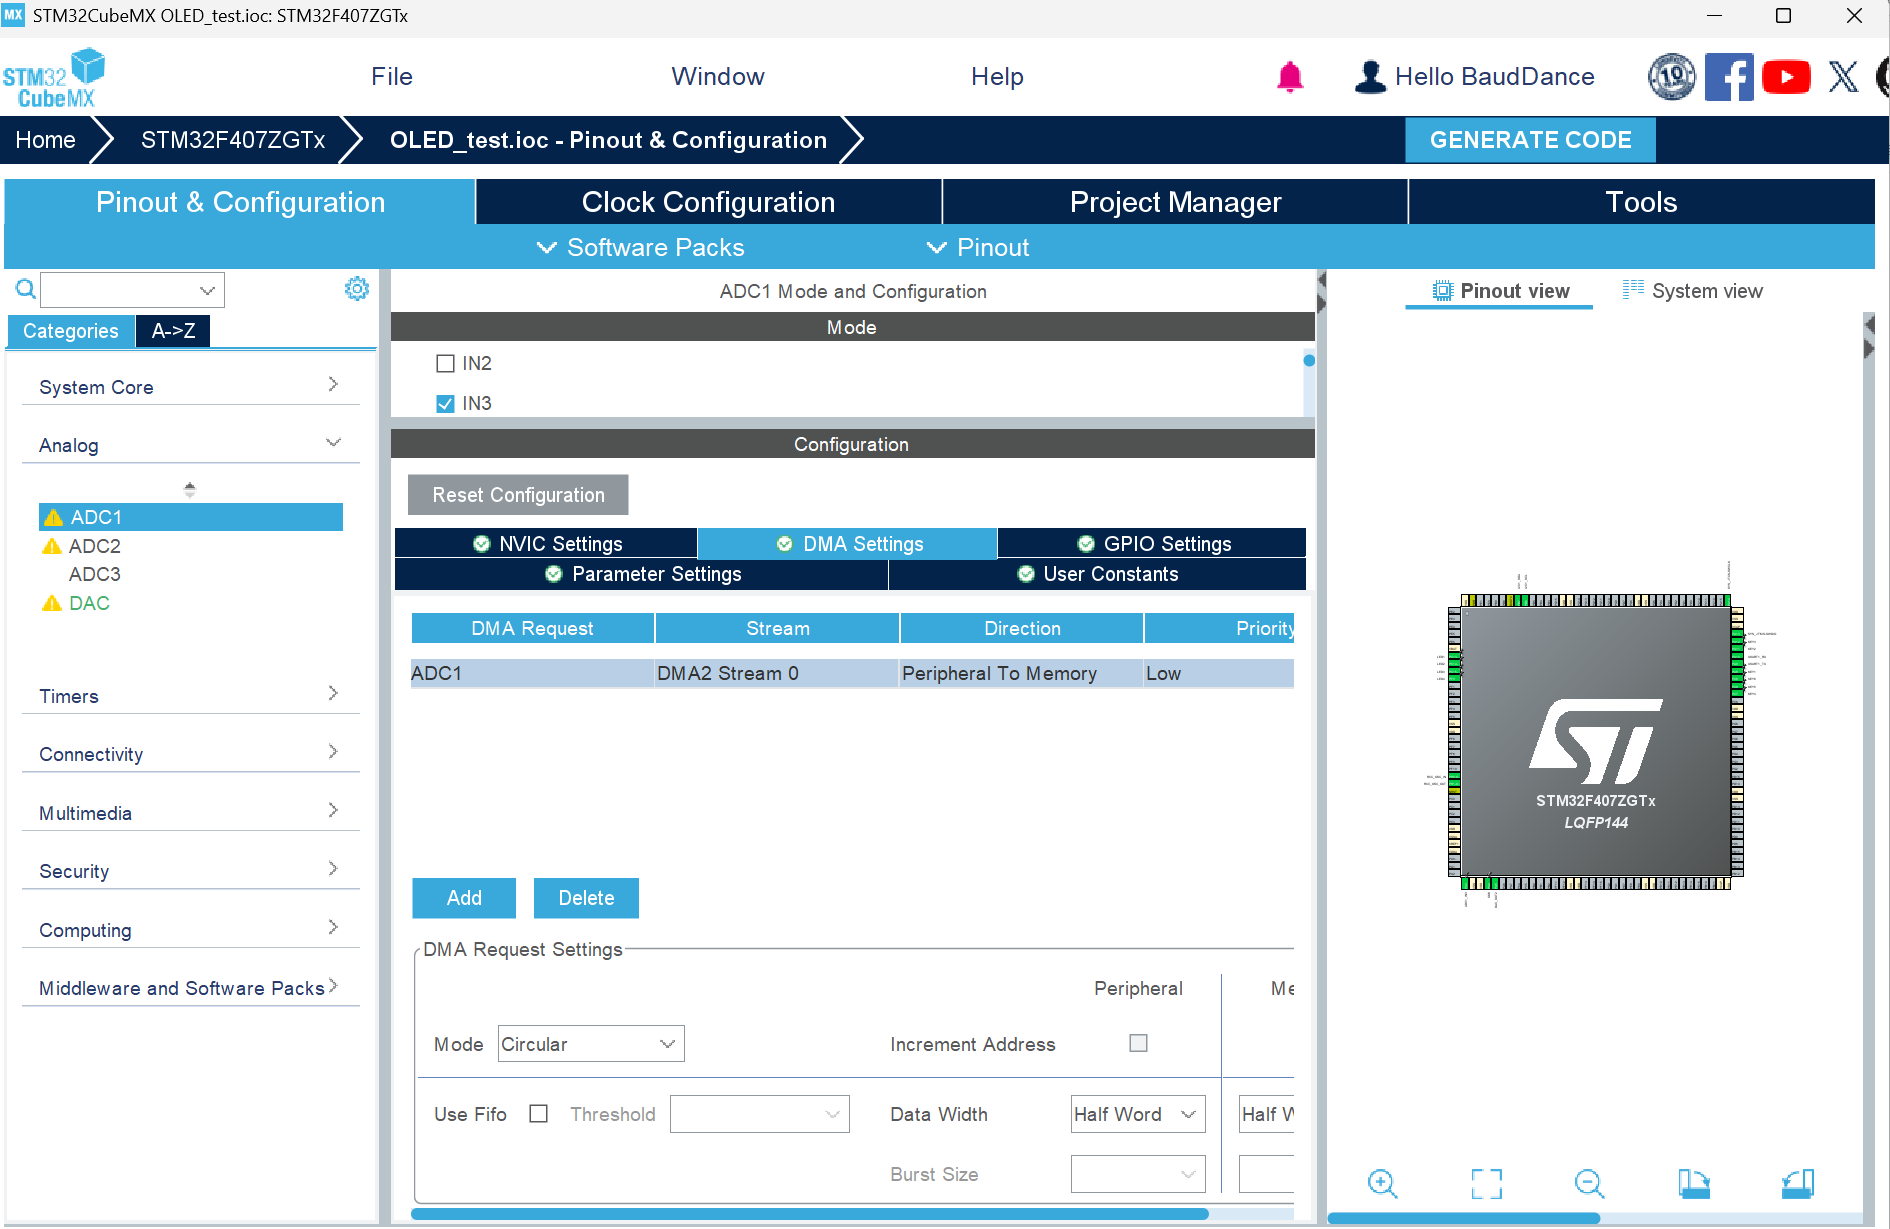Image resolution: width=1890 pixels, height=1229 pixels.
Task: Open the File menu
Action: tap(392, 77)
